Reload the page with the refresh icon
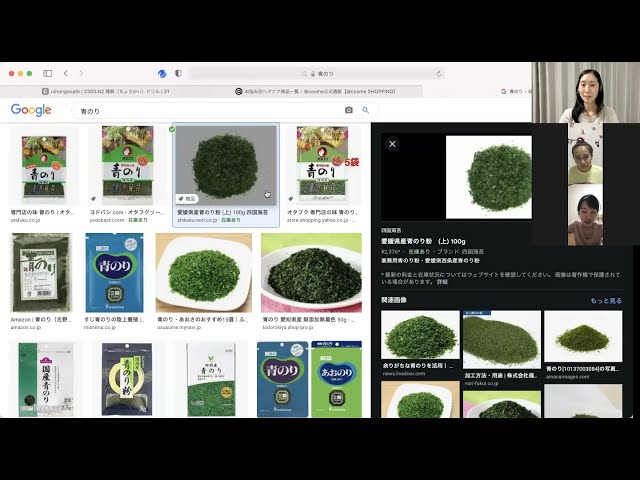 pyautogui.click(x=439, y=74)
